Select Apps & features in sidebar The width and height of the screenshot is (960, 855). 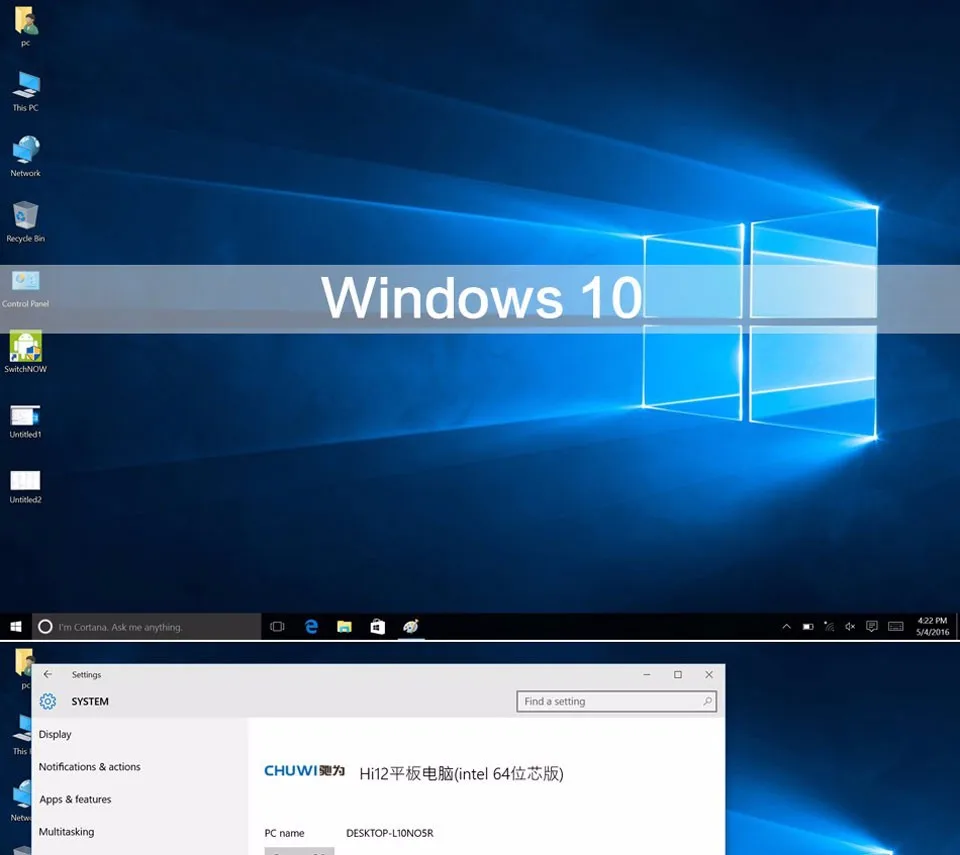tap(75, 799)
